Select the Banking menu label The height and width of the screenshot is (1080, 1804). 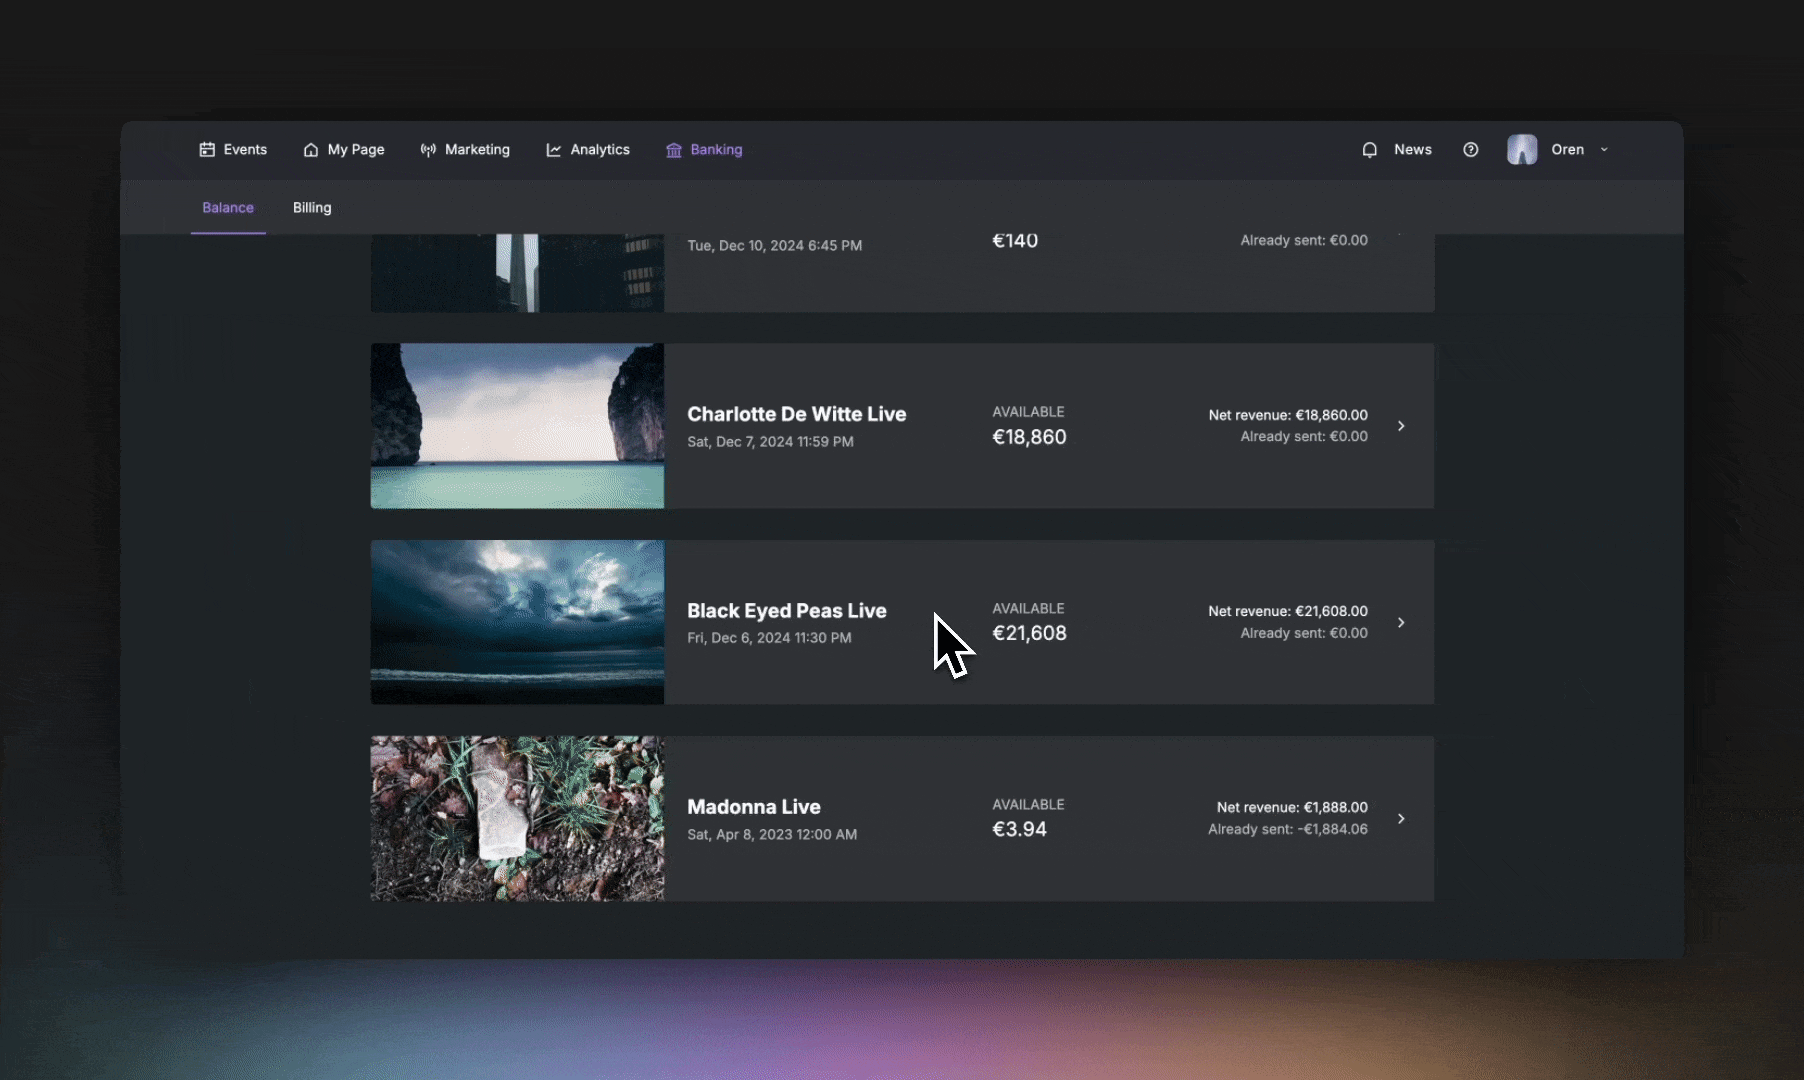coord(716,150)
